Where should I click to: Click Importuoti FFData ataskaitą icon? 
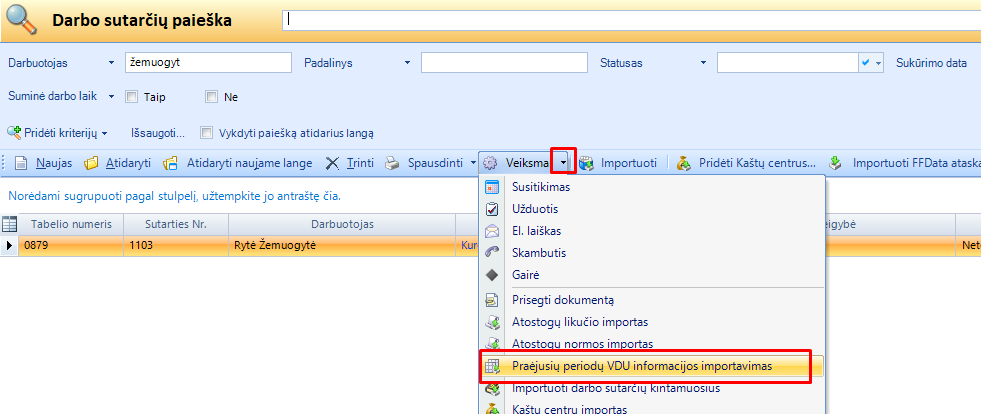[x=838, y=162]
